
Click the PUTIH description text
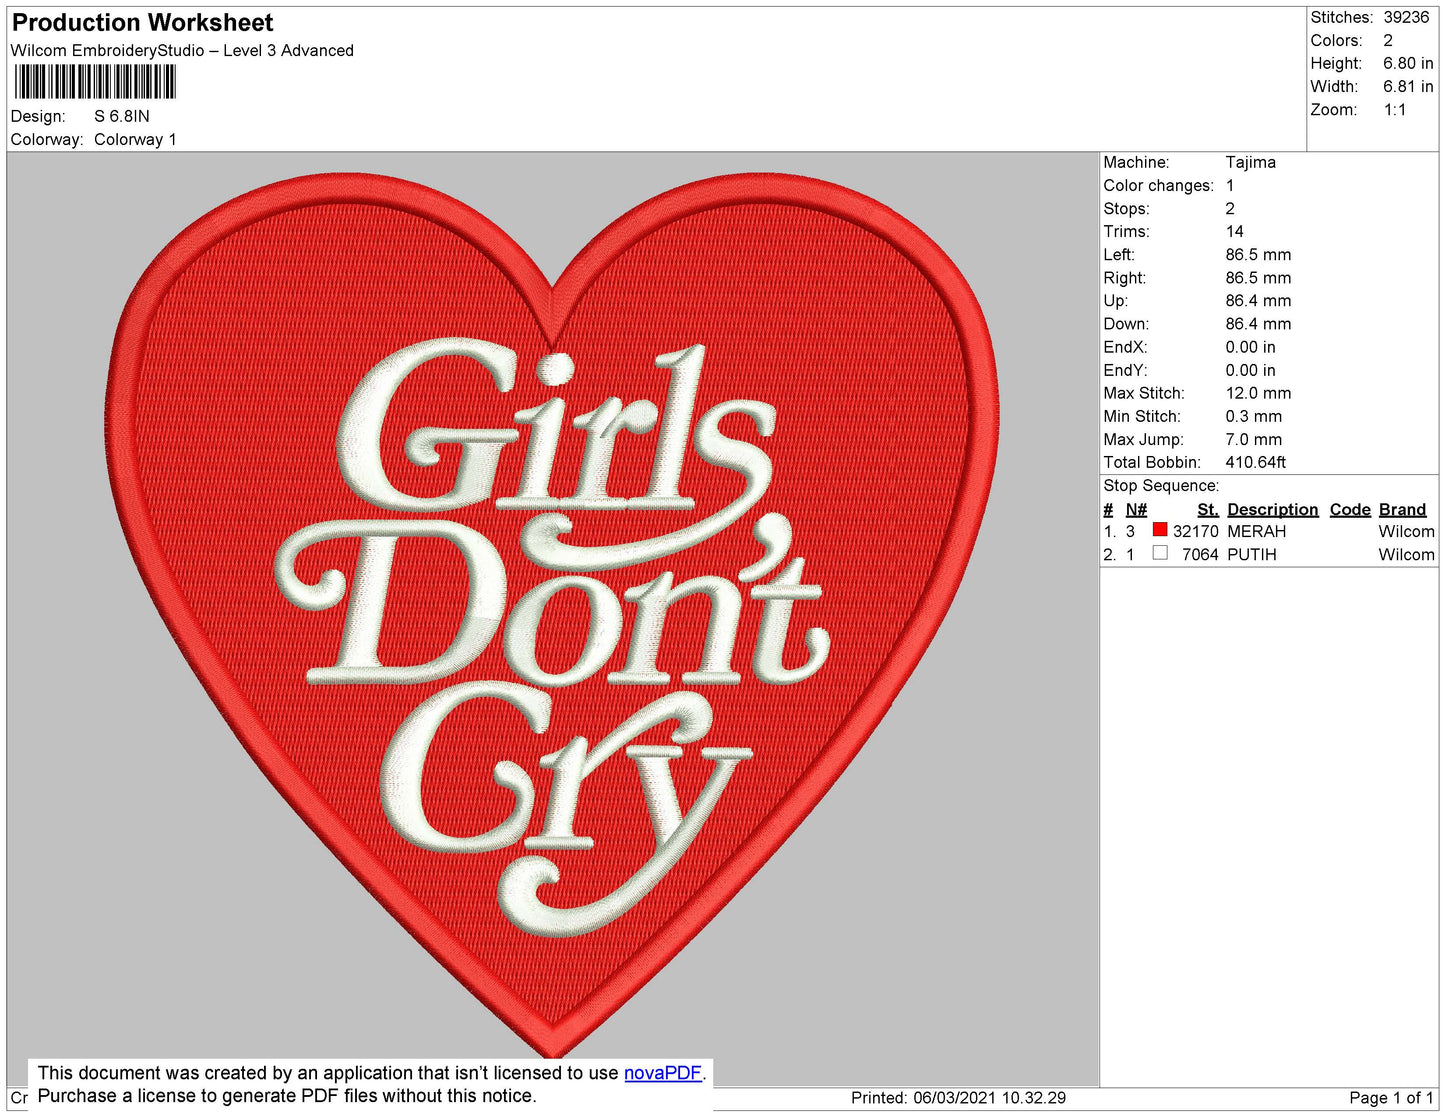tap(1252, 554)
